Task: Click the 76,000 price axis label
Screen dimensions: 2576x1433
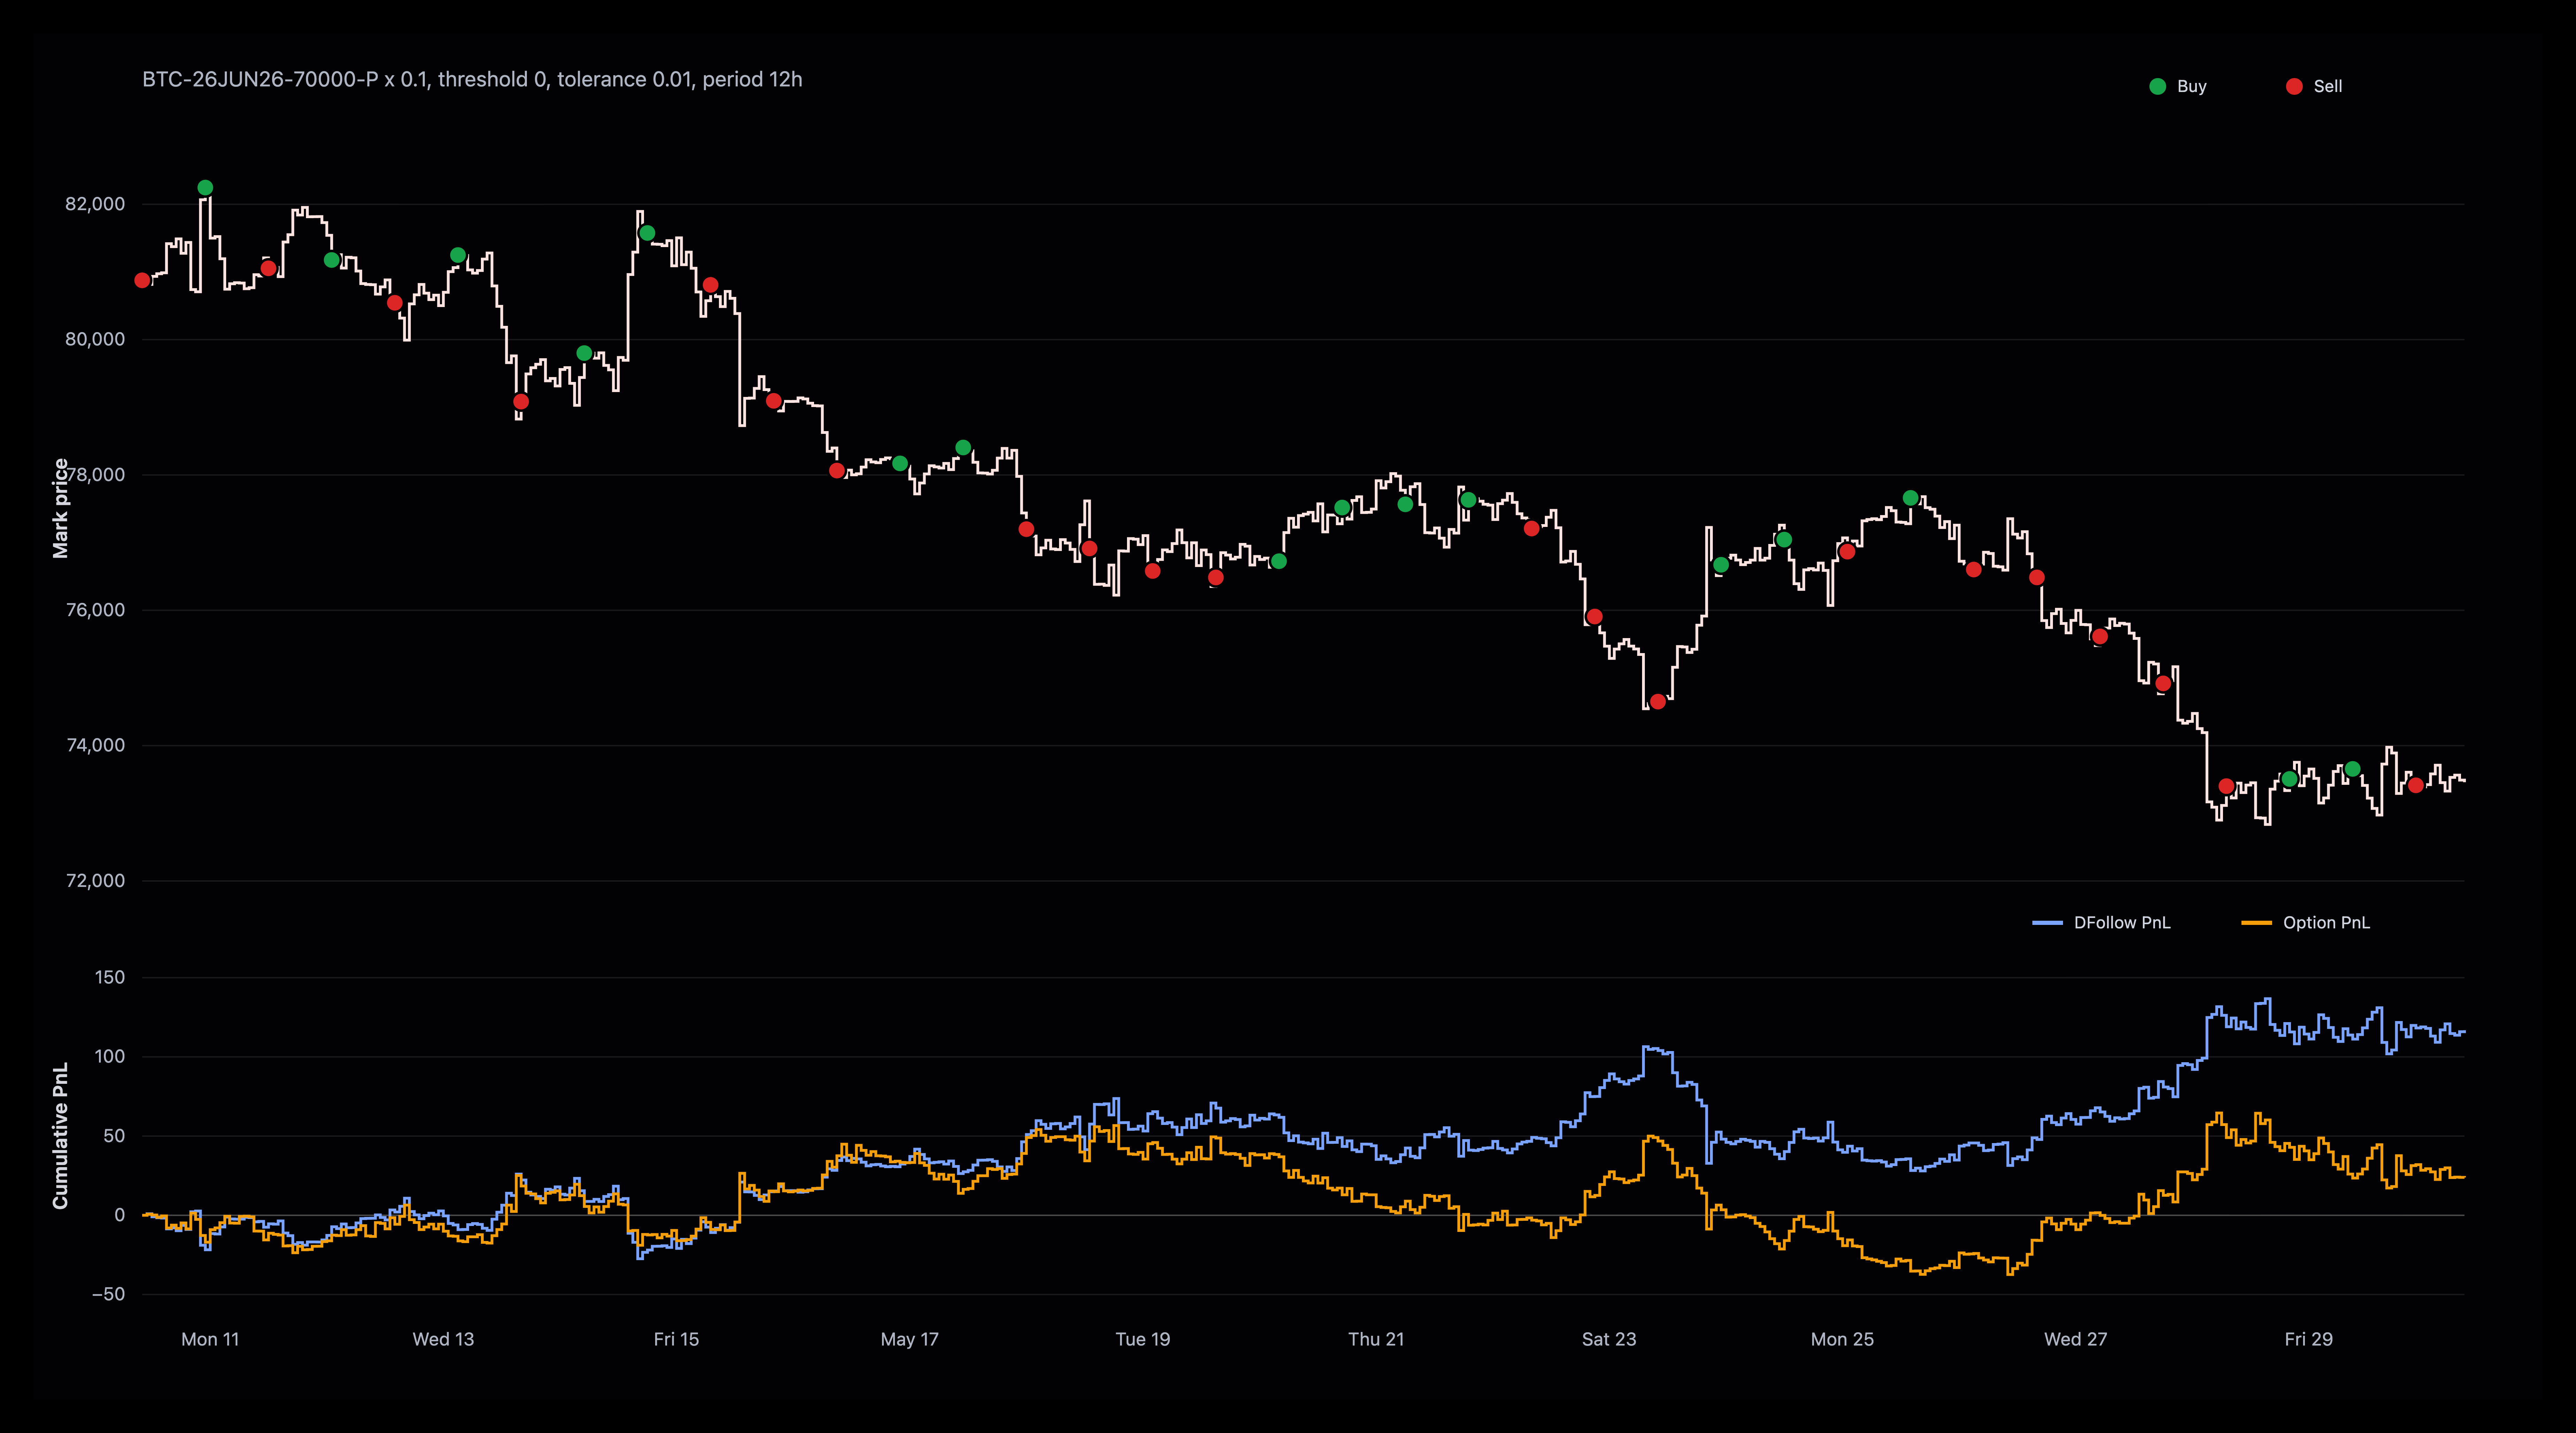Action: click(x=95, y=610)
